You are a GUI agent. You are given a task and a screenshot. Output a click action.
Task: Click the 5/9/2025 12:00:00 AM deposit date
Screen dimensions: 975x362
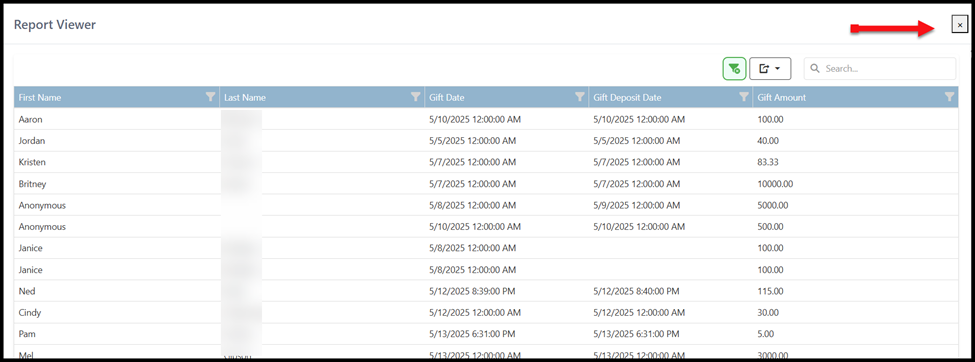tap(637, 205)
